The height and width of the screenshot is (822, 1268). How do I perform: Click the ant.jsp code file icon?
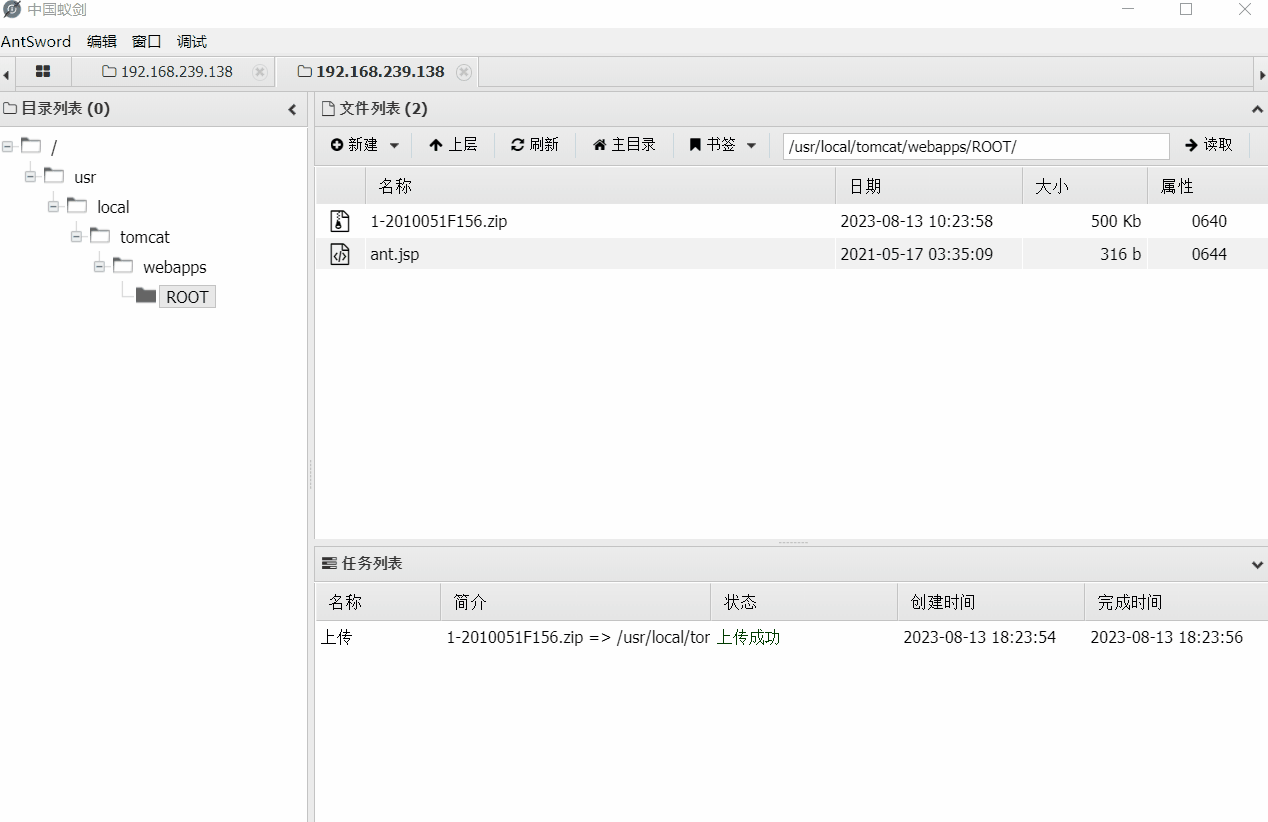point(340,254)
